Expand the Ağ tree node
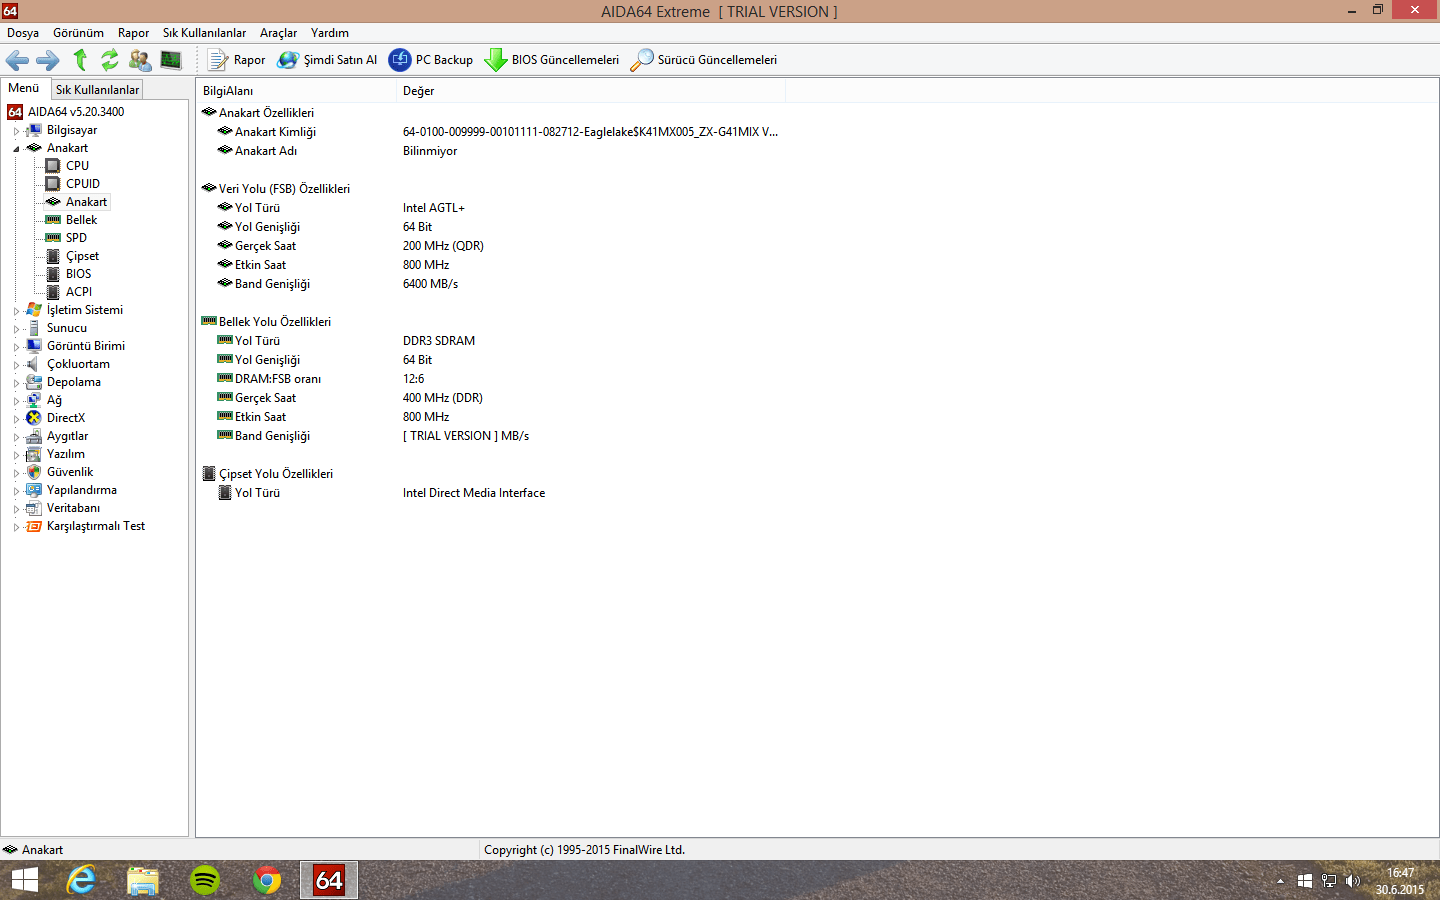This screenshot has width=1440, height=900. 16,401
